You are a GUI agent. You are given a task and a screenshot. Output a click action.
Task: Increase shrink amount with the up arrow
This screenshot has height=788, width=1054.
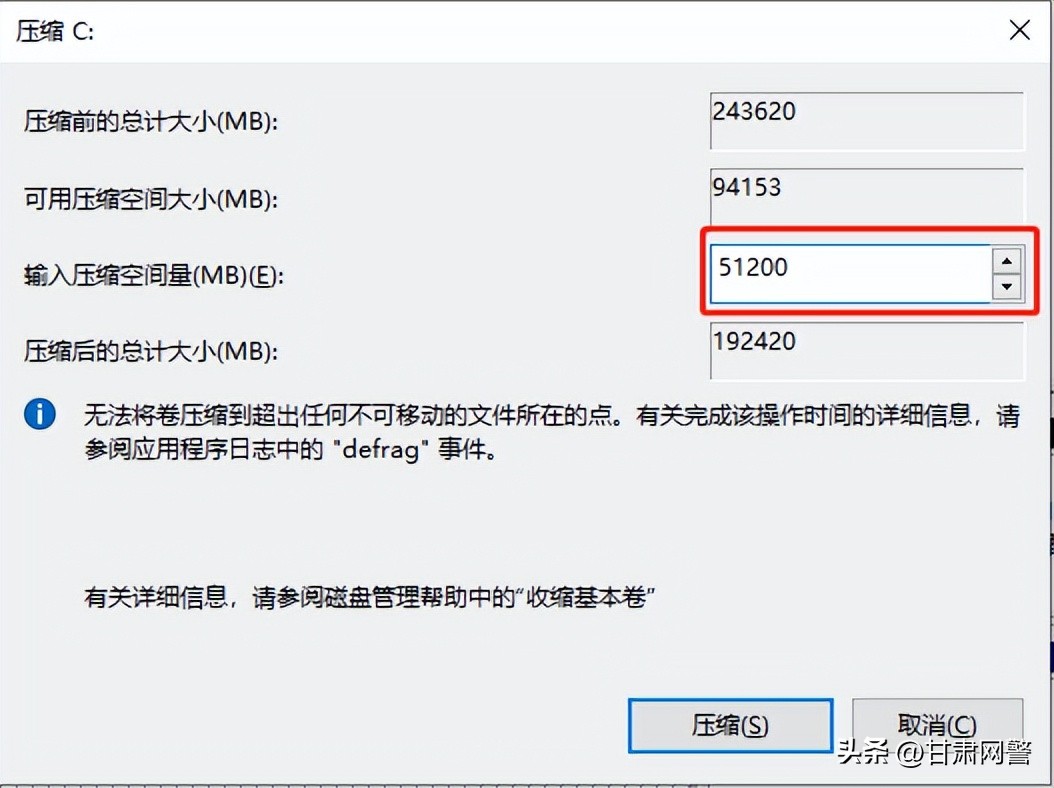1006,261
